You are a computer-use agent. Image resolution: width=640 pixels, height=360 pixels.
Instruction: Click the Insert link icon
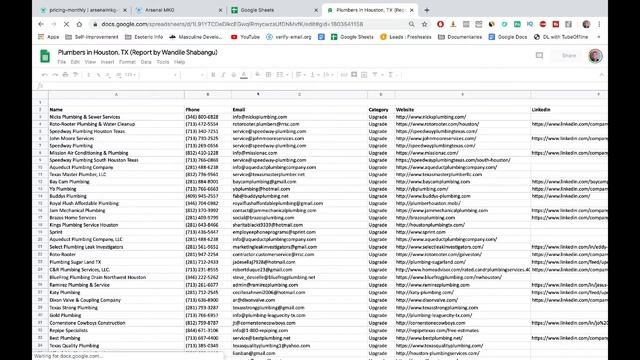(344, 75)
